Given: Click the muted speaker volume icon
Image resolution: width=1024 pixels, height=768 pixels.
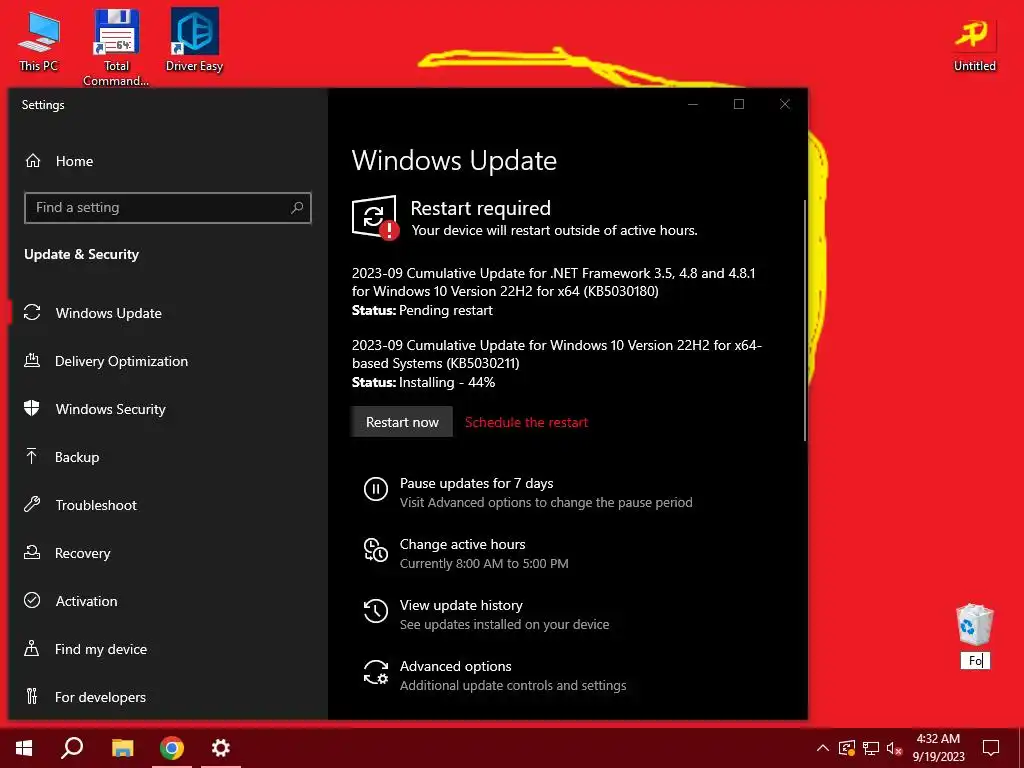Looking at the screenshot, I should 895,748.
